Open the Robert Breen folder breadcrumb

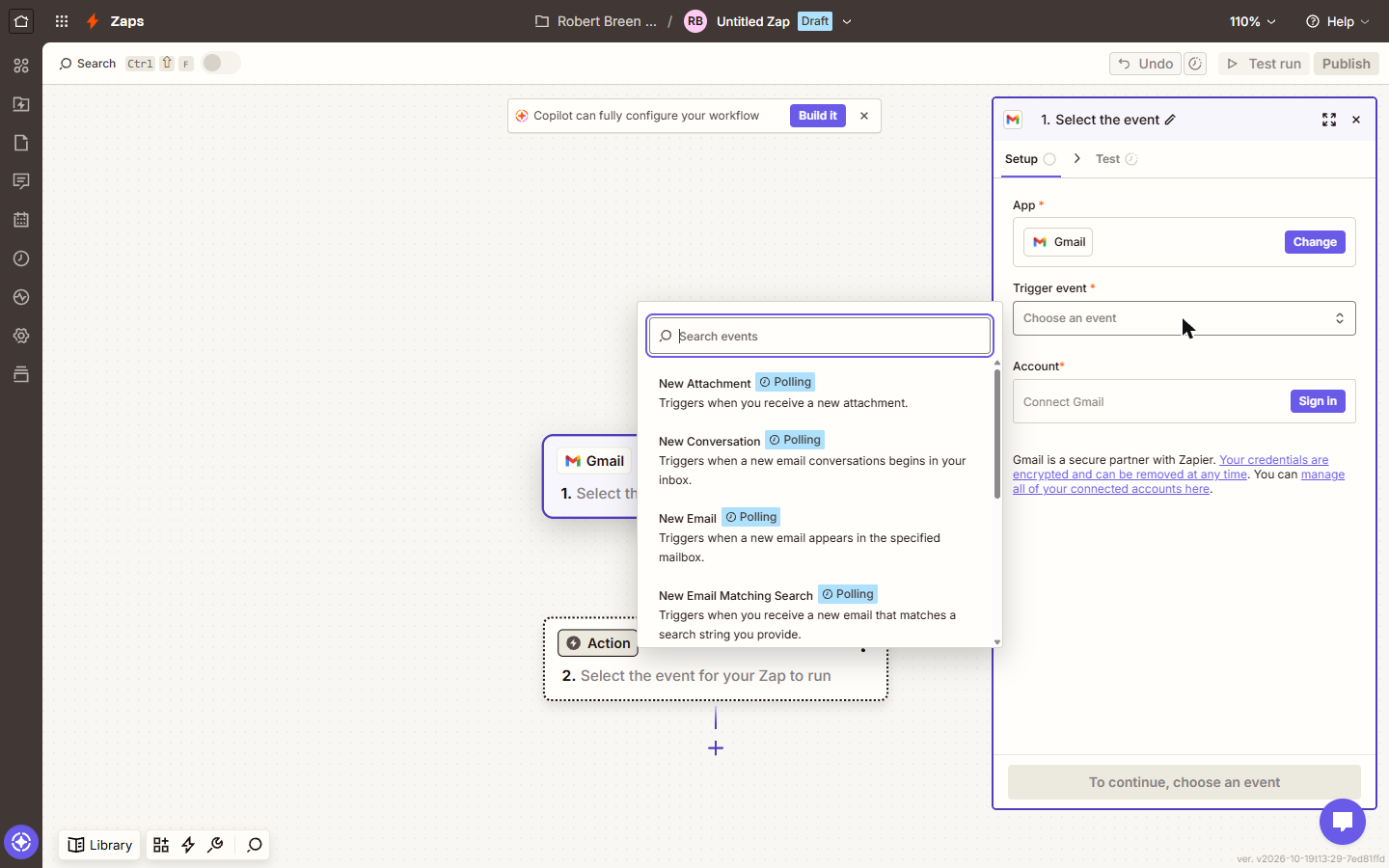click(x=596, y=21)
